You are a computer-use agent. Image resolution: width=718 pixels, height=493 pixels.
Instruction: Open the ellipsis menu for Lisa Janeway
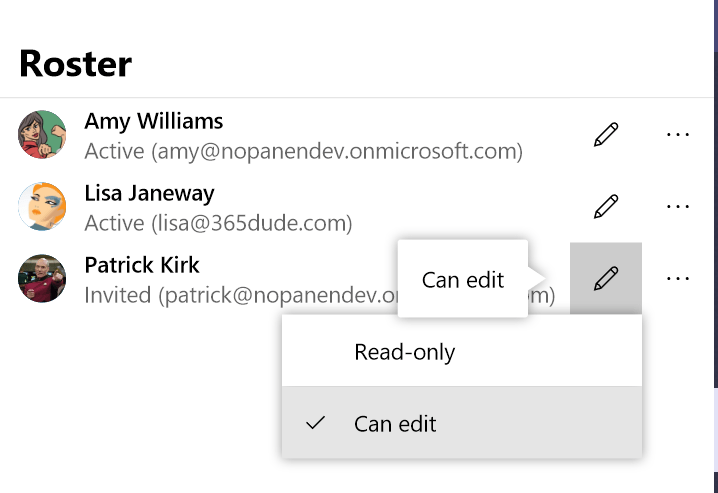pyautogui.click(x=678, y=207)
